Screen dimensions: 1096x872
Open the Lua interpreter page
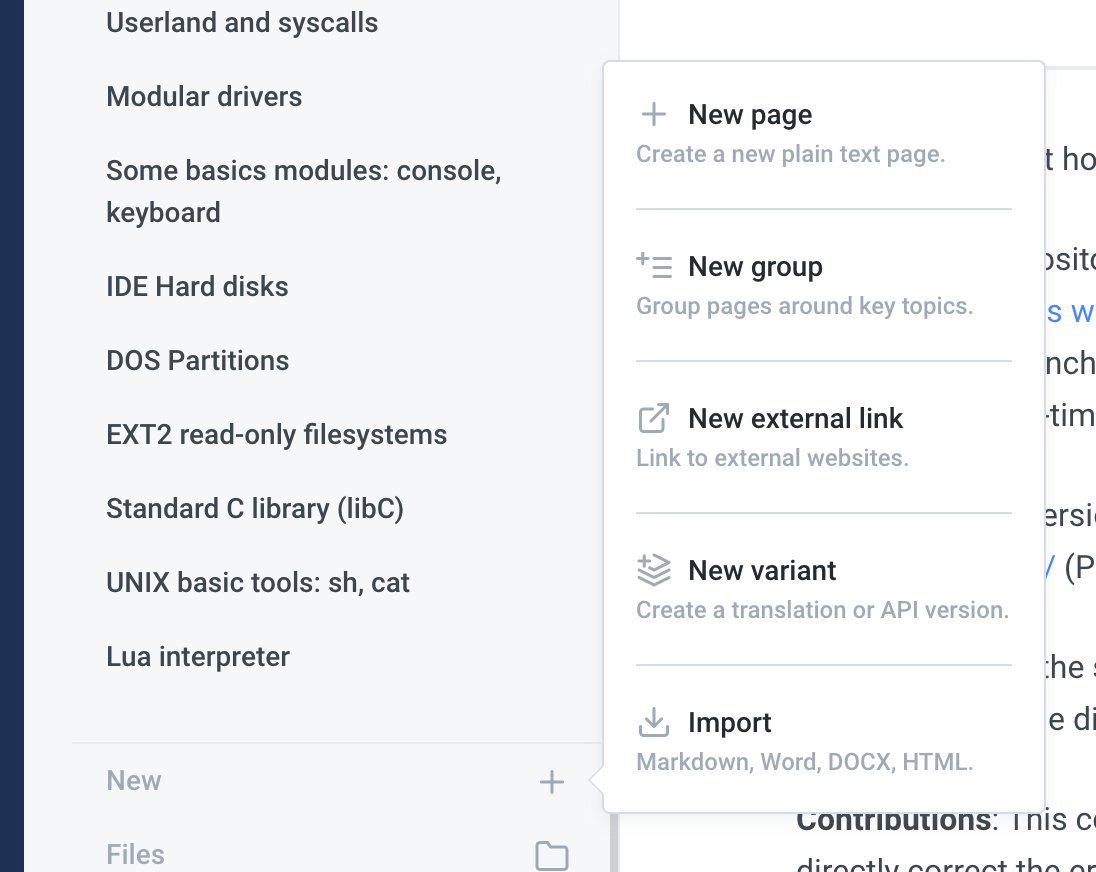coord(198,657)
